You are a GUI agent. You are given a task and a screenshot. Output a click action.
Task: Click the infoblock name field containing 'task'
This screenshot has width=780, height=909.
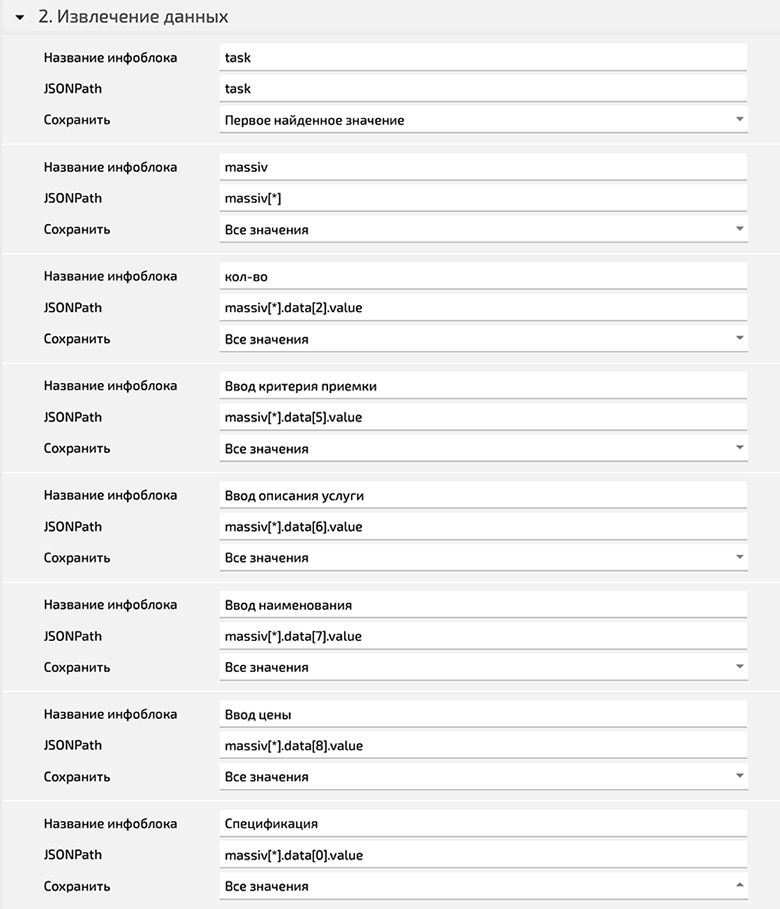coord(483,57)
